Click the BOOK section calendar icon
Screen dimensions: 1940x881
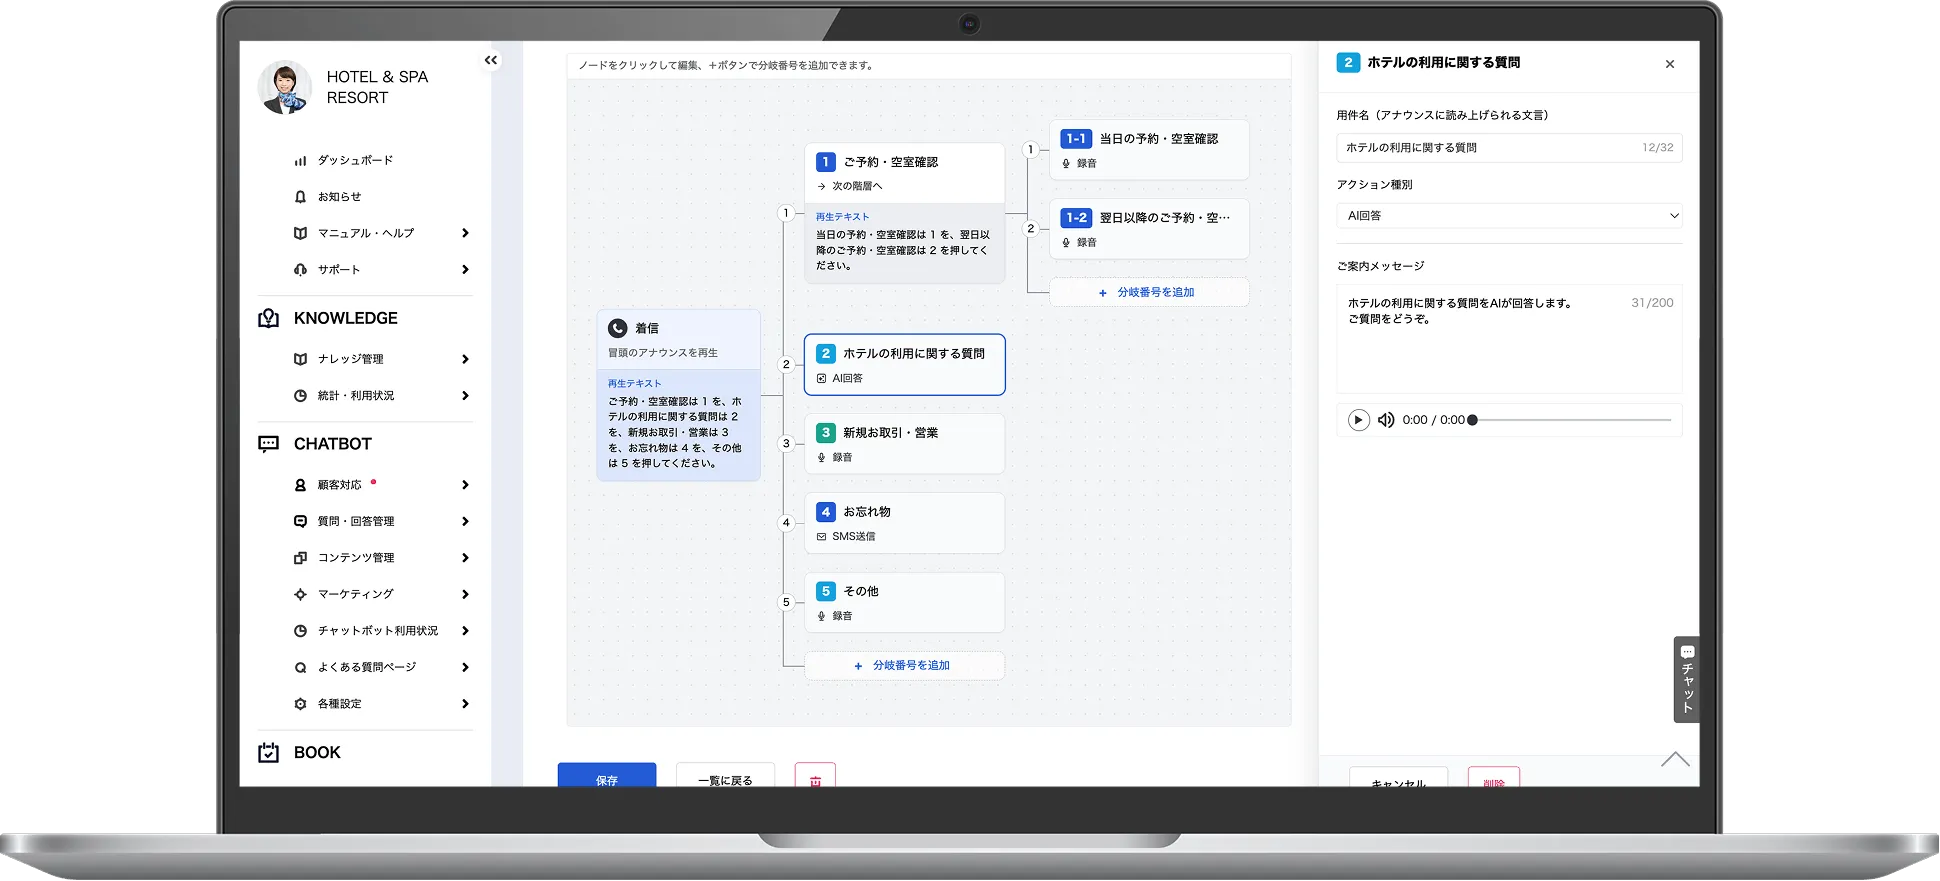coord(268,753)
